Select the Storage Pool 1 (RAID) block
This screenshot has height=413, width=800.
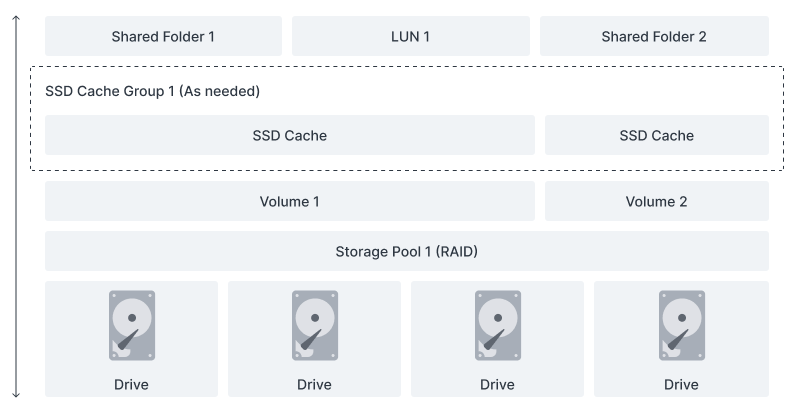pos(407,251)
